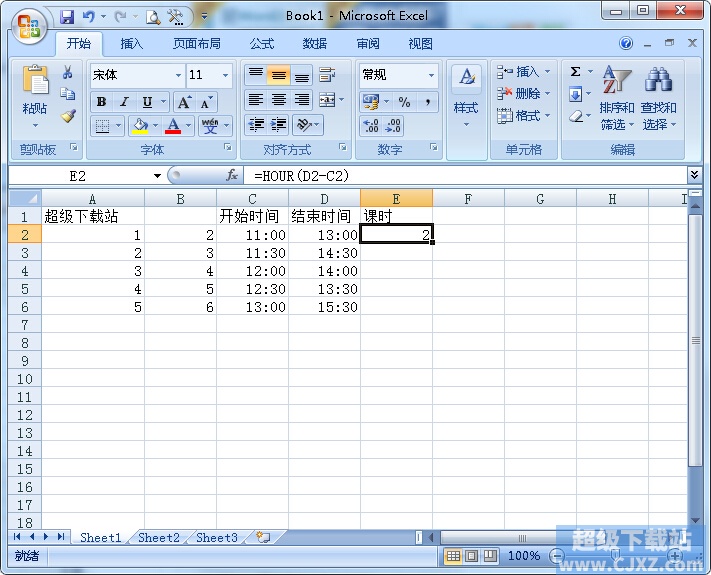This screenshot has width=711, height=575.
Task: Click the 粘贴 paste button
Action: [x=35, y=95]
